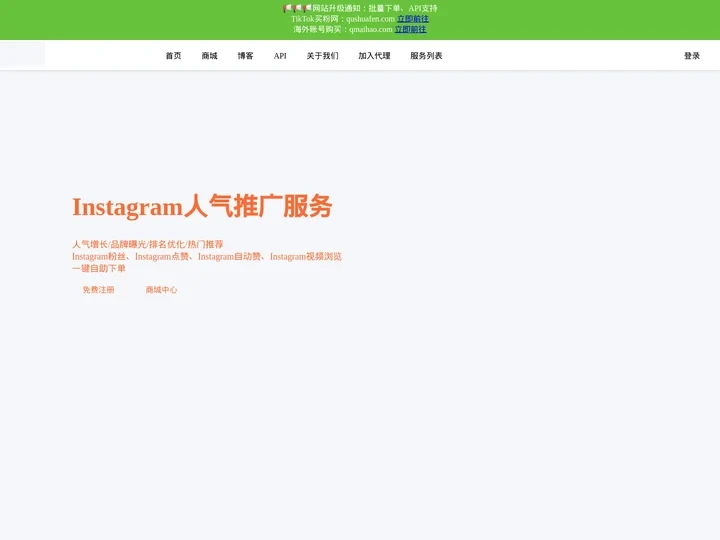This screenshot has width=720, height=540.
Task: Click the 免费注册 button
Action: [98, 290]
